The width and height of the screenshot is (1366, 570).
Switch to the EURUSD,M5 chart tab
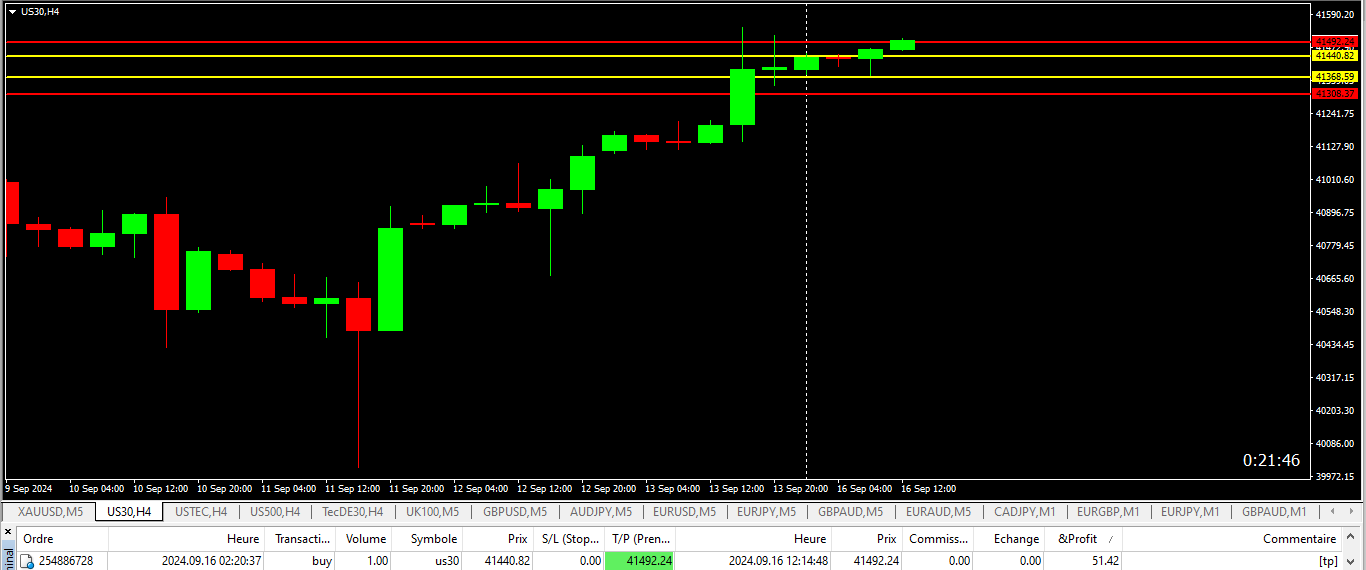684,511
